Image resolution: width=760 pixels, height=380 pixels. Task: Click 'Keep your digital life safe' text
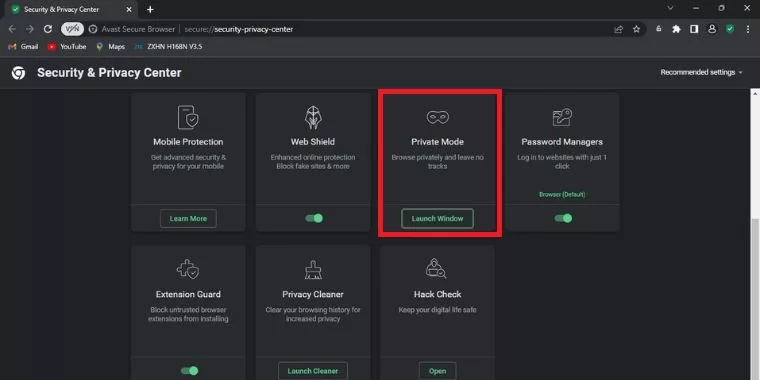[x=437, y=310]
